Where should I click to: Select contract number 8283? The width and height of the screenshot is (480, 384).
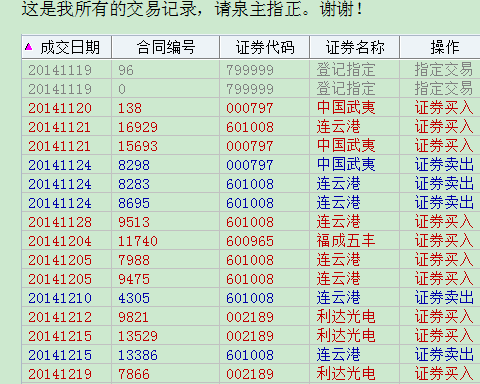tap(134, 184)
